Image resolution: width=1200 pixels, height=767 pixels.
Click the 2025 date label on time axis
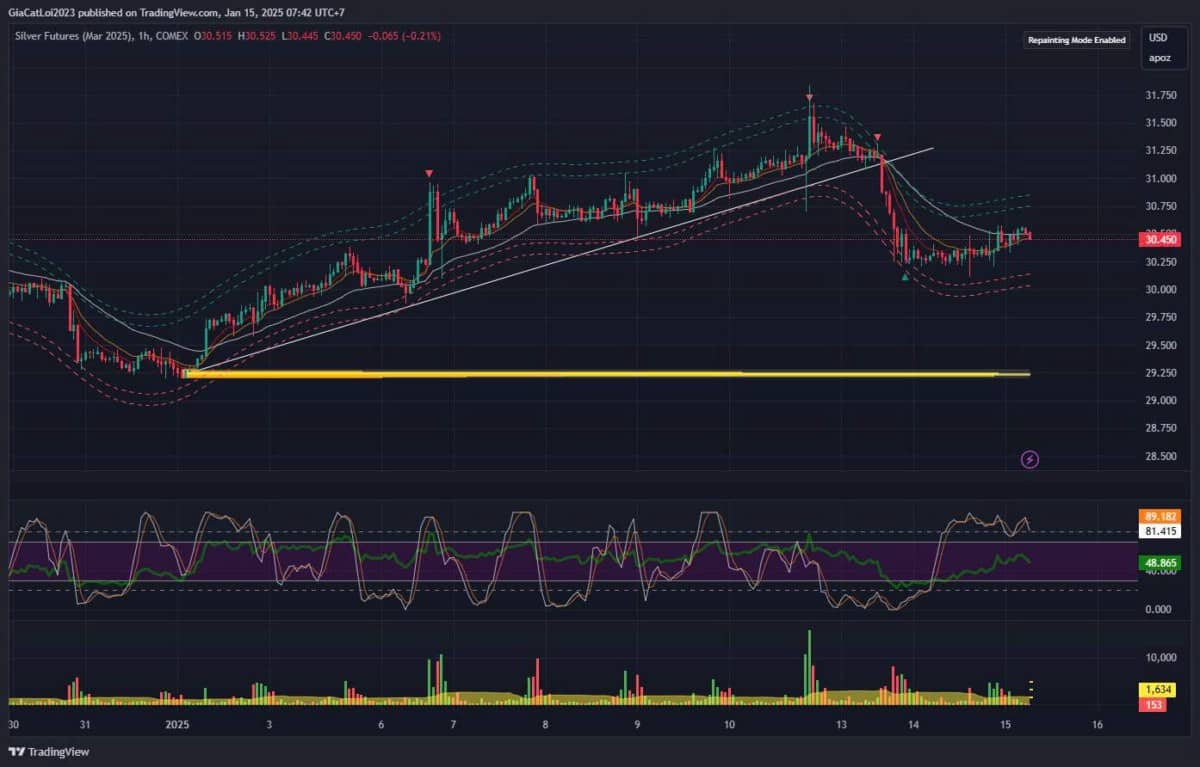[x=176, y=724]
